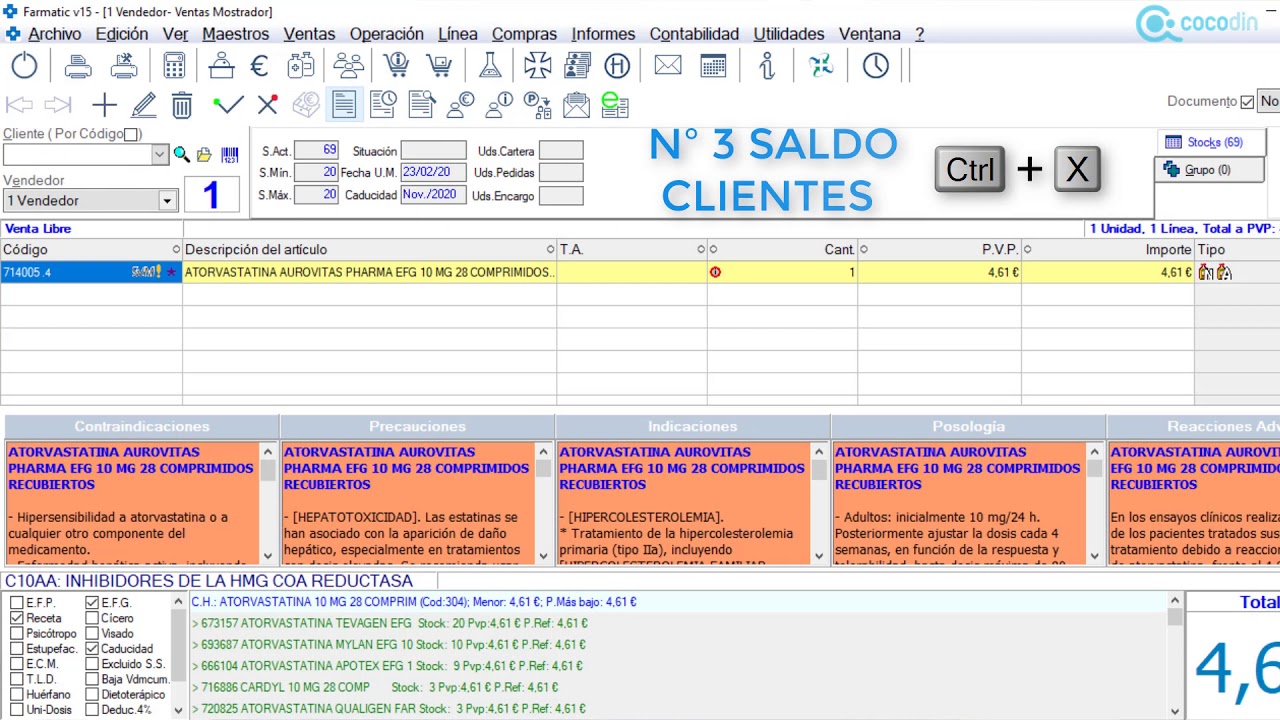Uncheck the E.F.G. checkbox
This screenshot has width=1280, height=720.
coord(92,603)
